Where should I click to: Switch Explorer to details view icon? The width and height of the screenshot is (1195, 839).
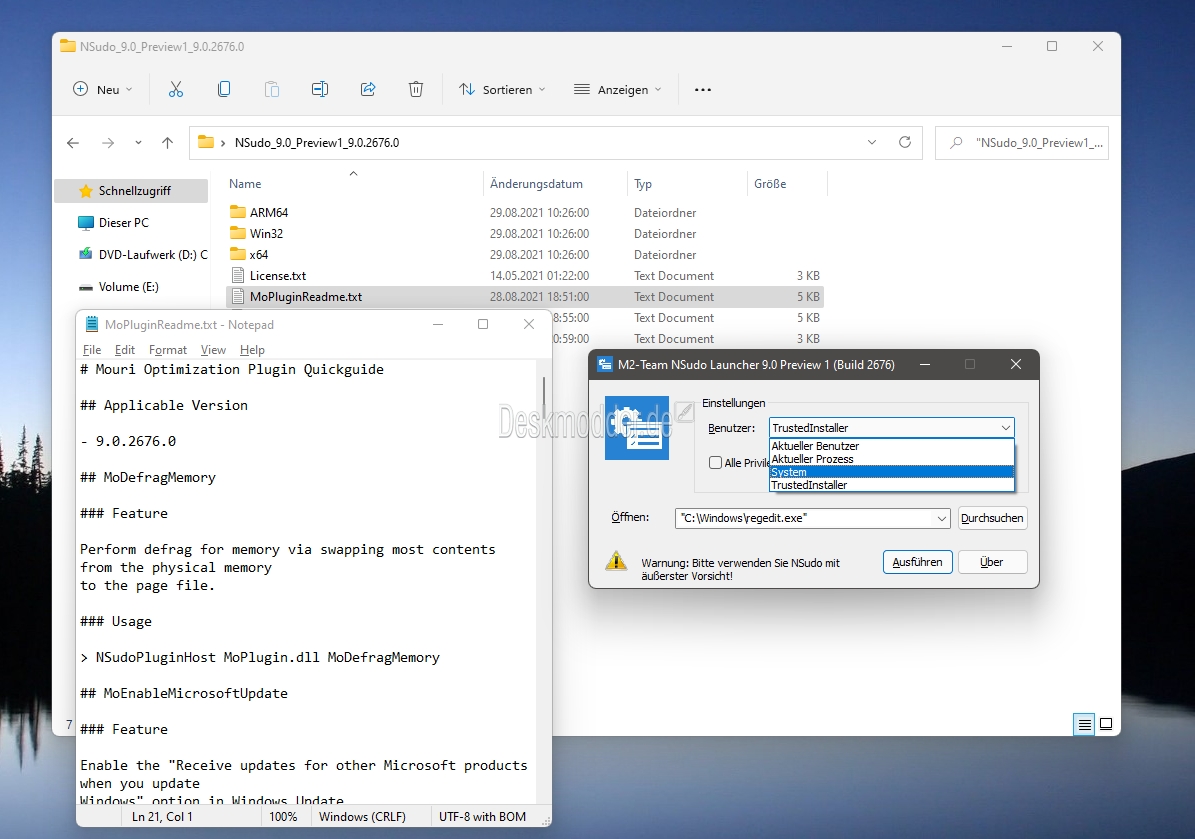point(1084,724)
